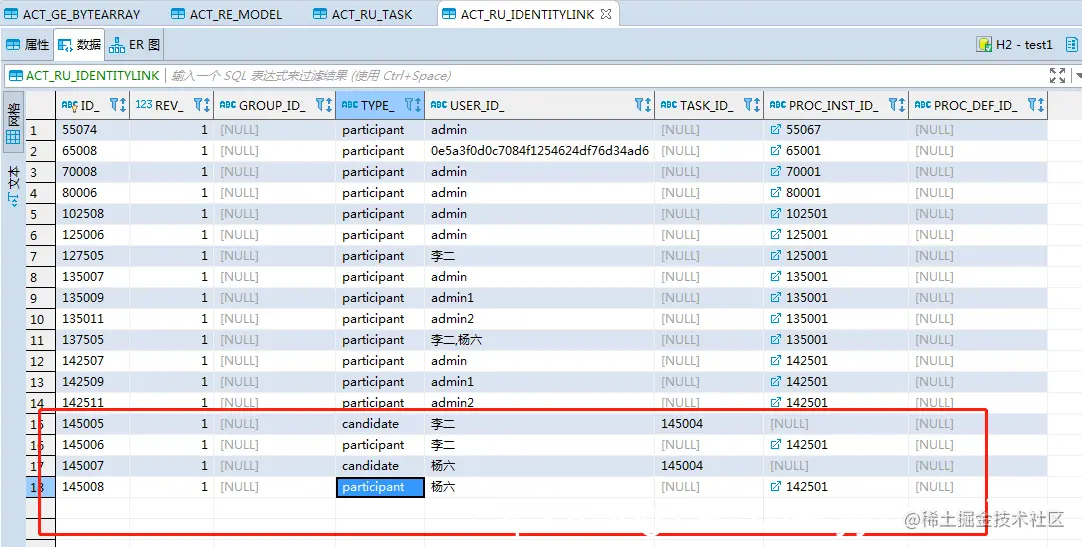Screen dimensions: 1082x547
Task: Select row number 10 header
Action: [x=41, y=319]
